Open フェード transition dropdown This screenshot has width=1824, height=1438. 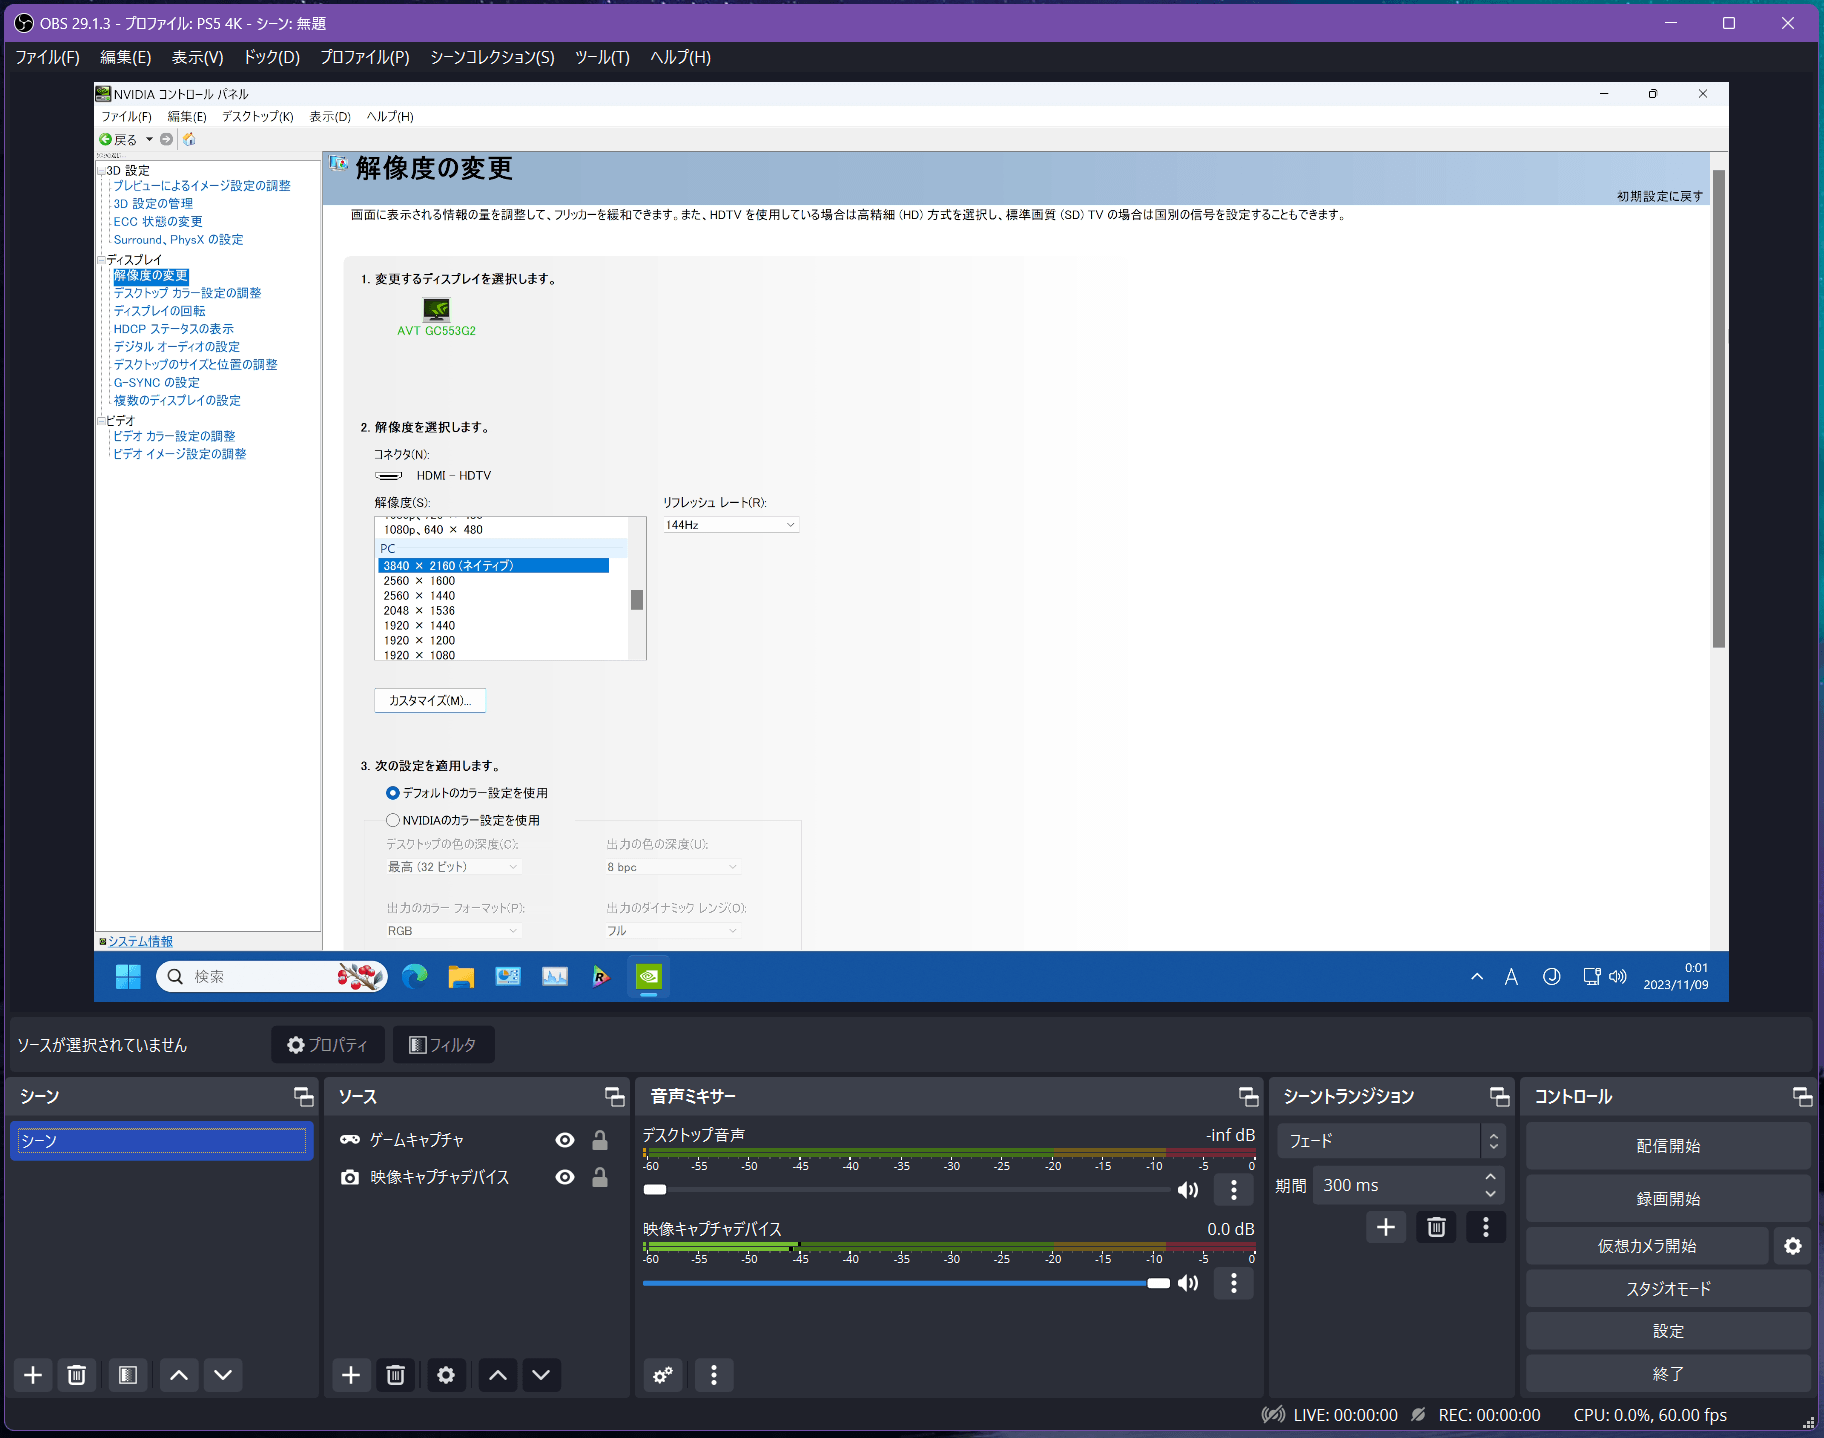click(1391, 1141)
